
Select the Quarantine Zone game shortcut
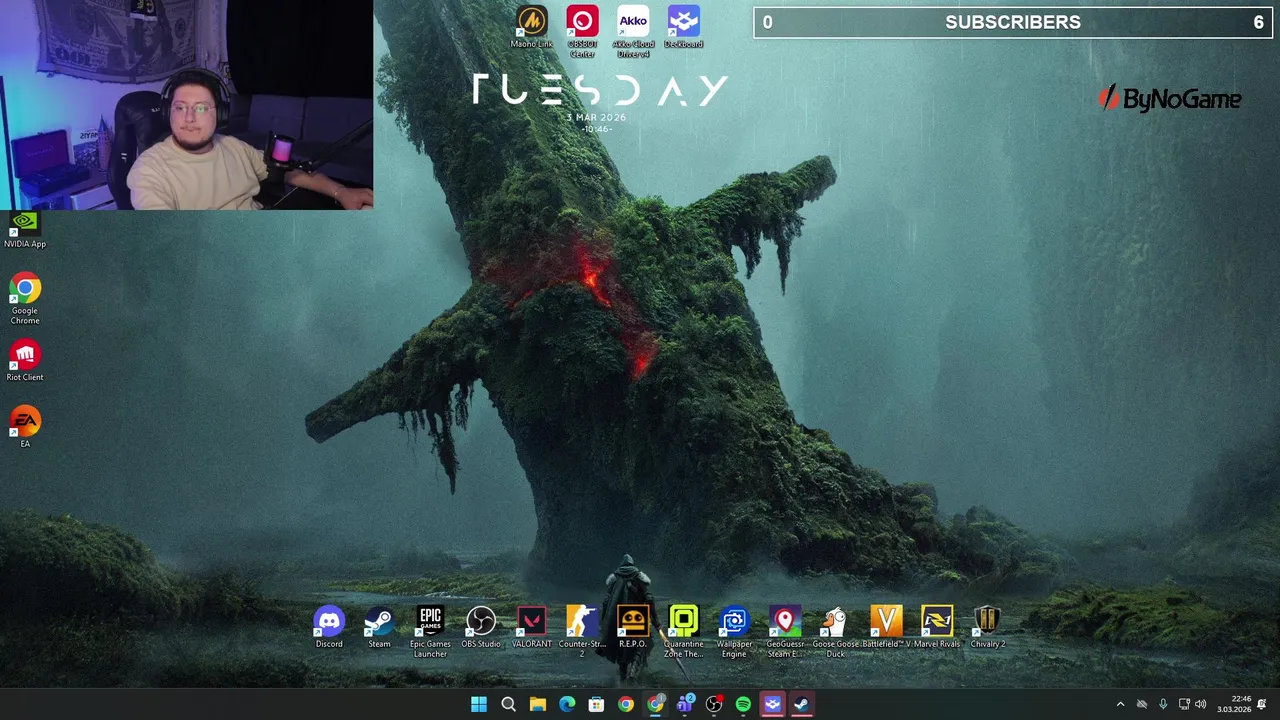(684, 632)
